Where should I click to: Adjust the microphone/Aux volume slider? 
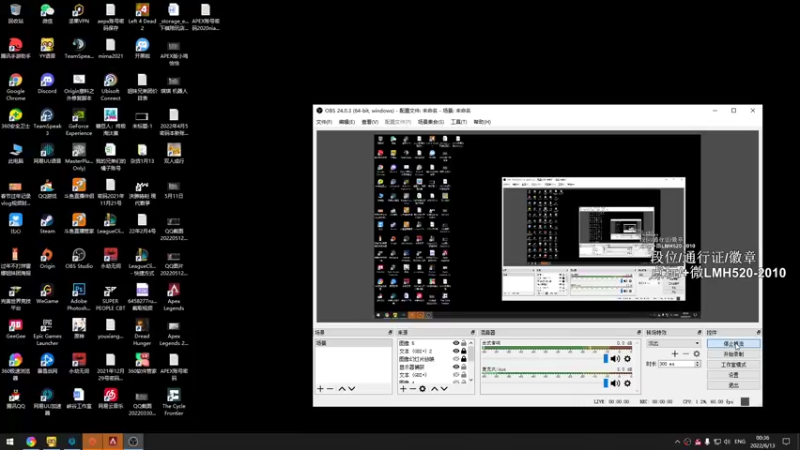tap(606, 383)
